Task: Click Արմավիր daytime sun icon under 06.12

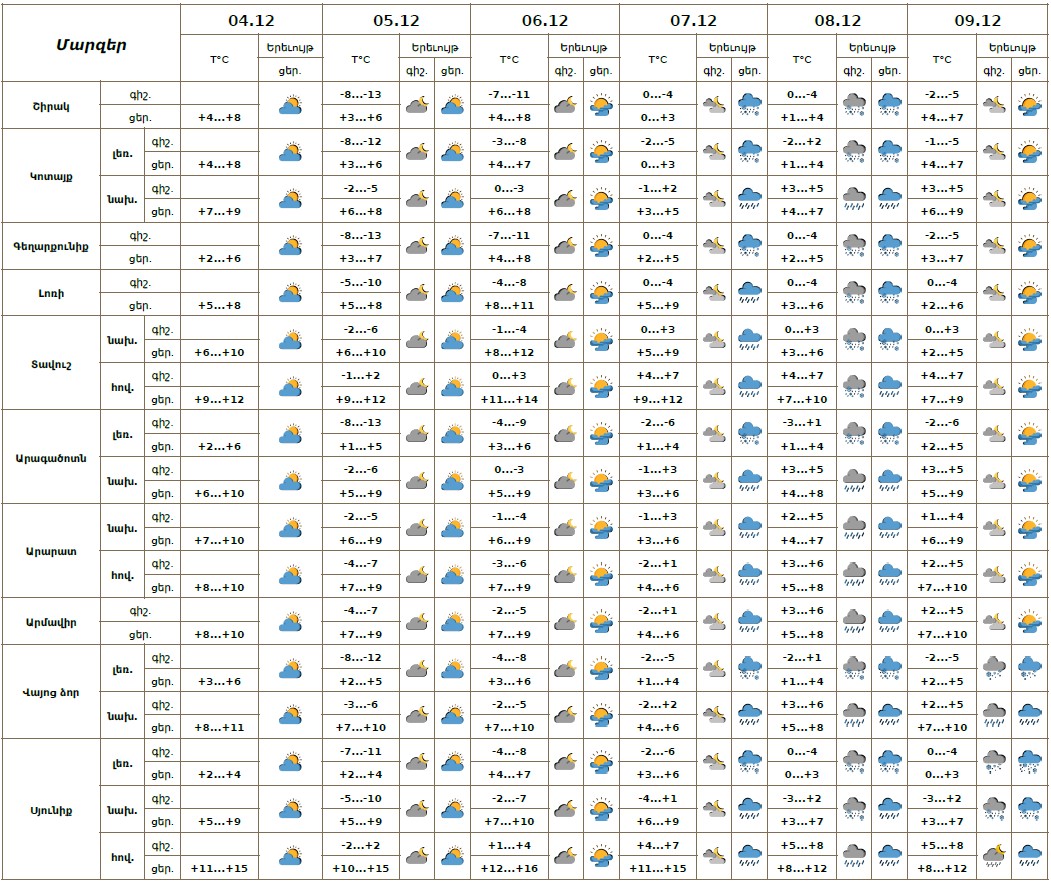Action: (x=600, y=622)
